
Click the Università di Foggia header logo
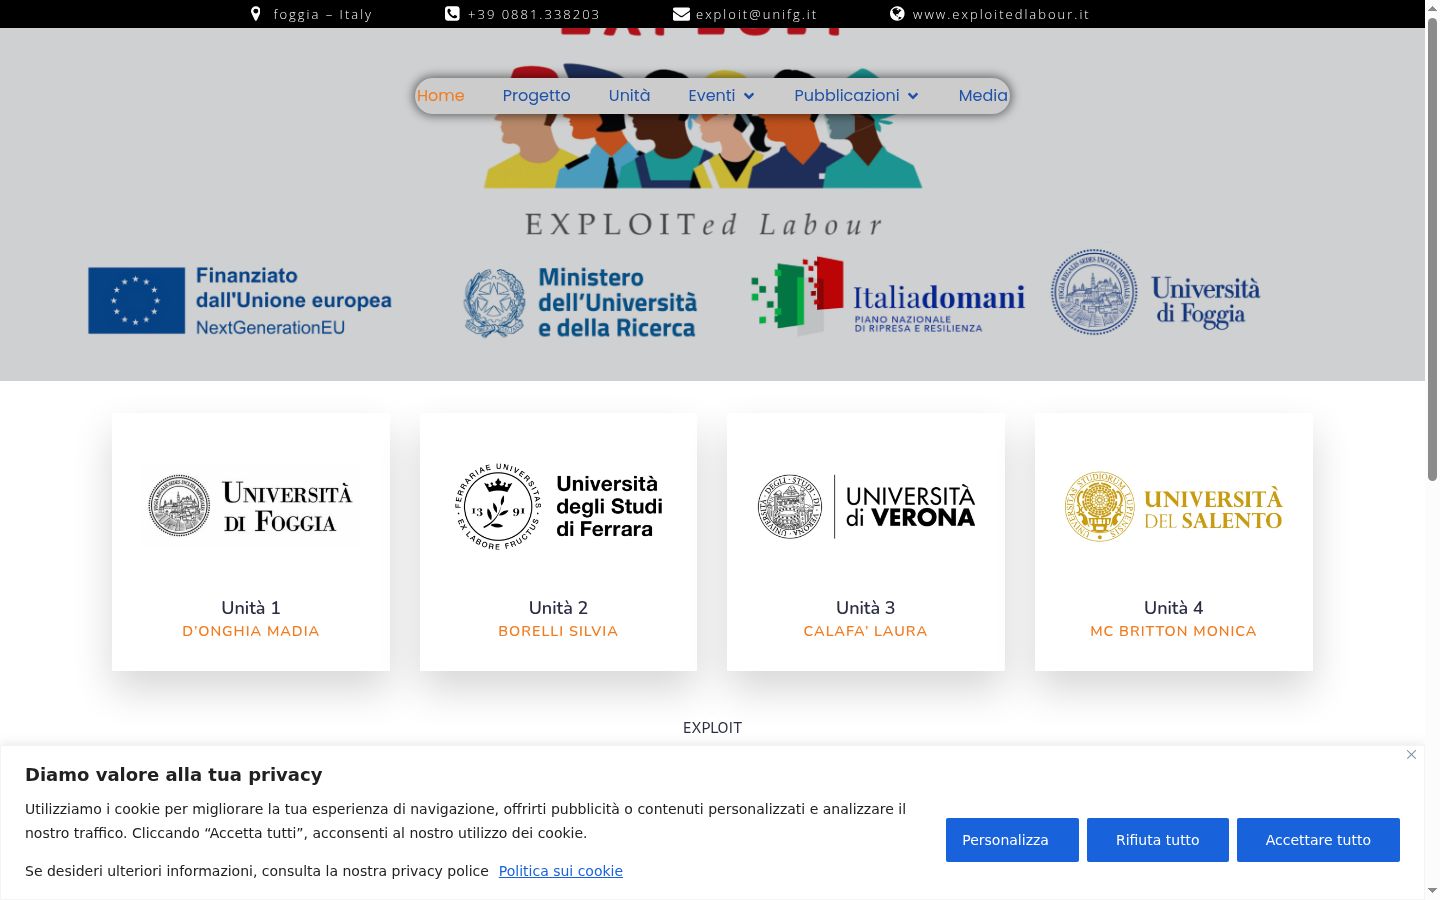point(1155,292)
